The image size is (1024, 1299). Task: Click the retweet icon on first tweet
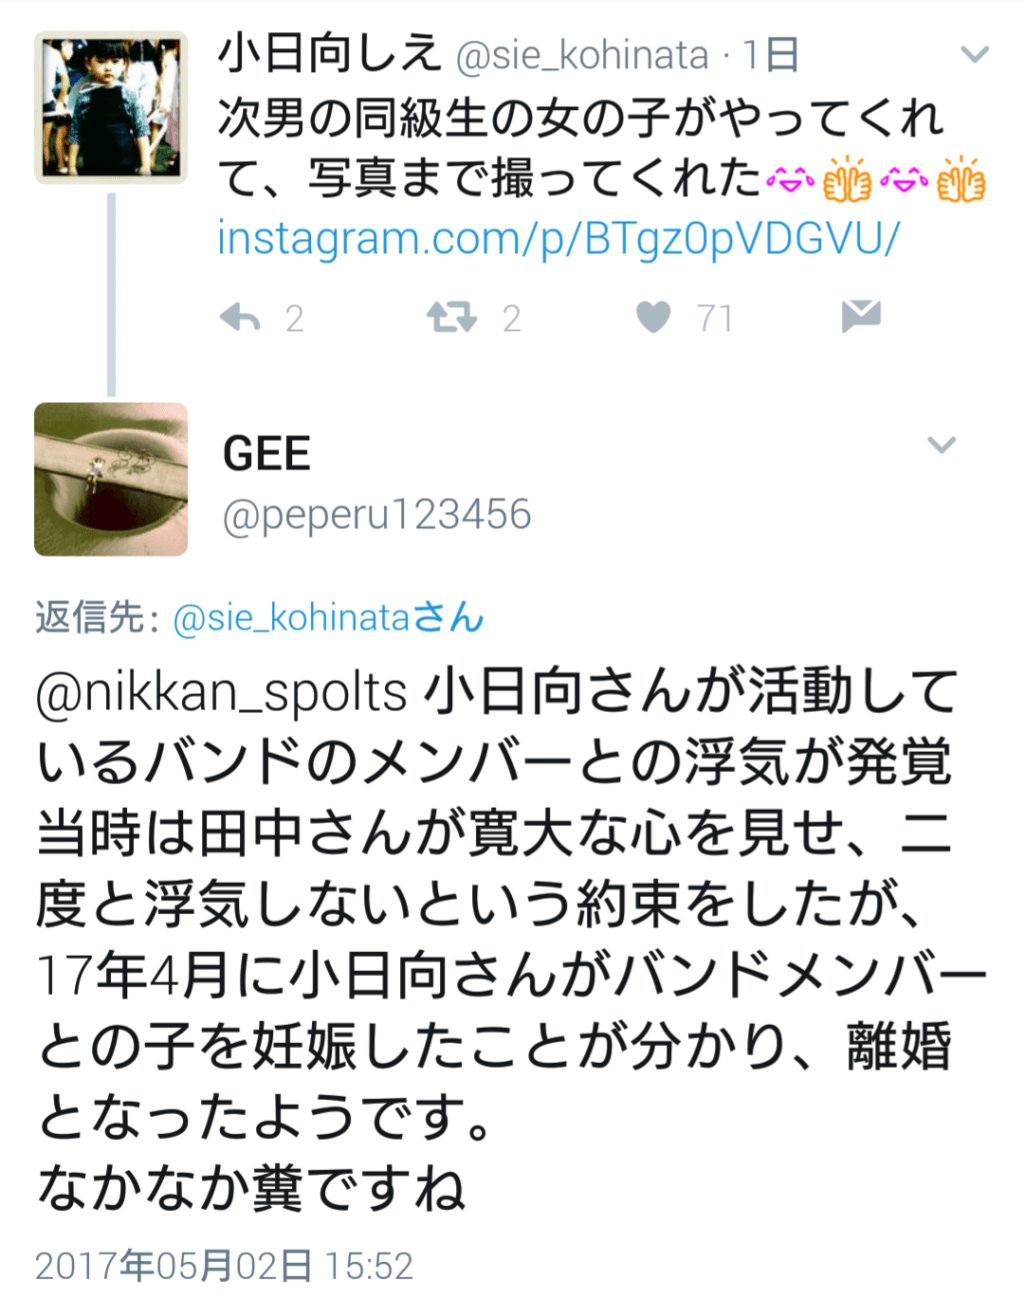(x=452, y=318)
